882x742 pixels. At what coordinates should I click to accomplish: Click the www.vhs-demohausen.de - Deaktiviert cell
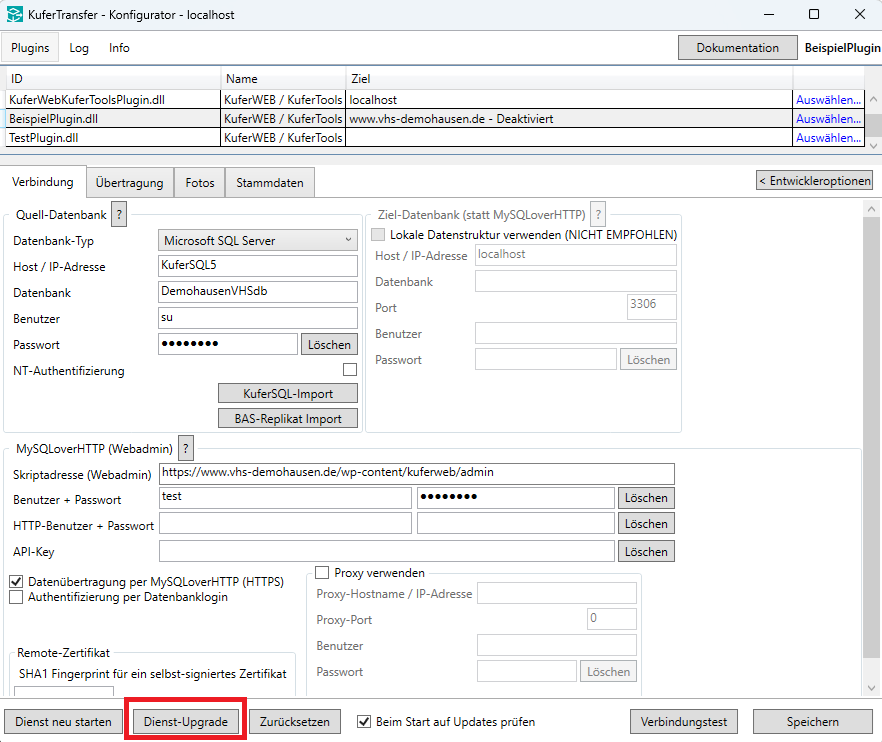click(x=569, y=119)
